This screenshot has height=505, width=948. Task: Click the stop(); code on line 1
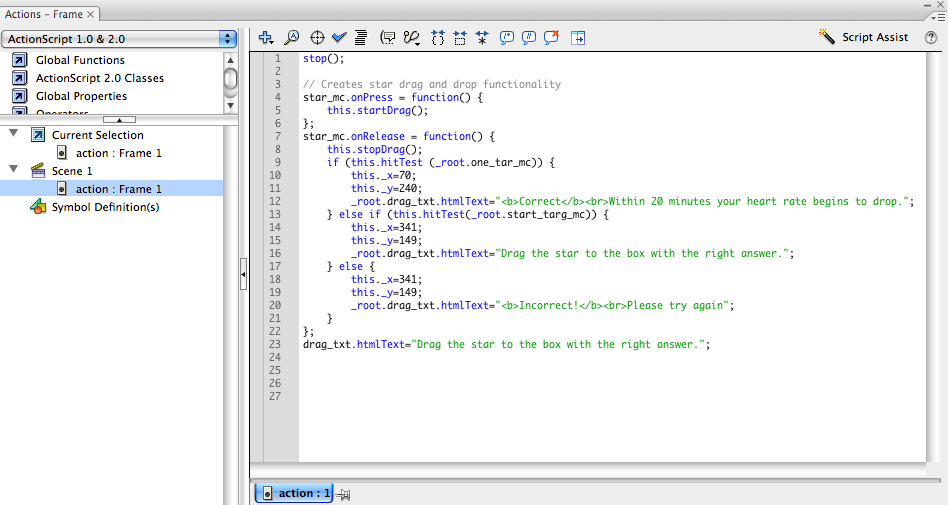[x=323, y=58]
